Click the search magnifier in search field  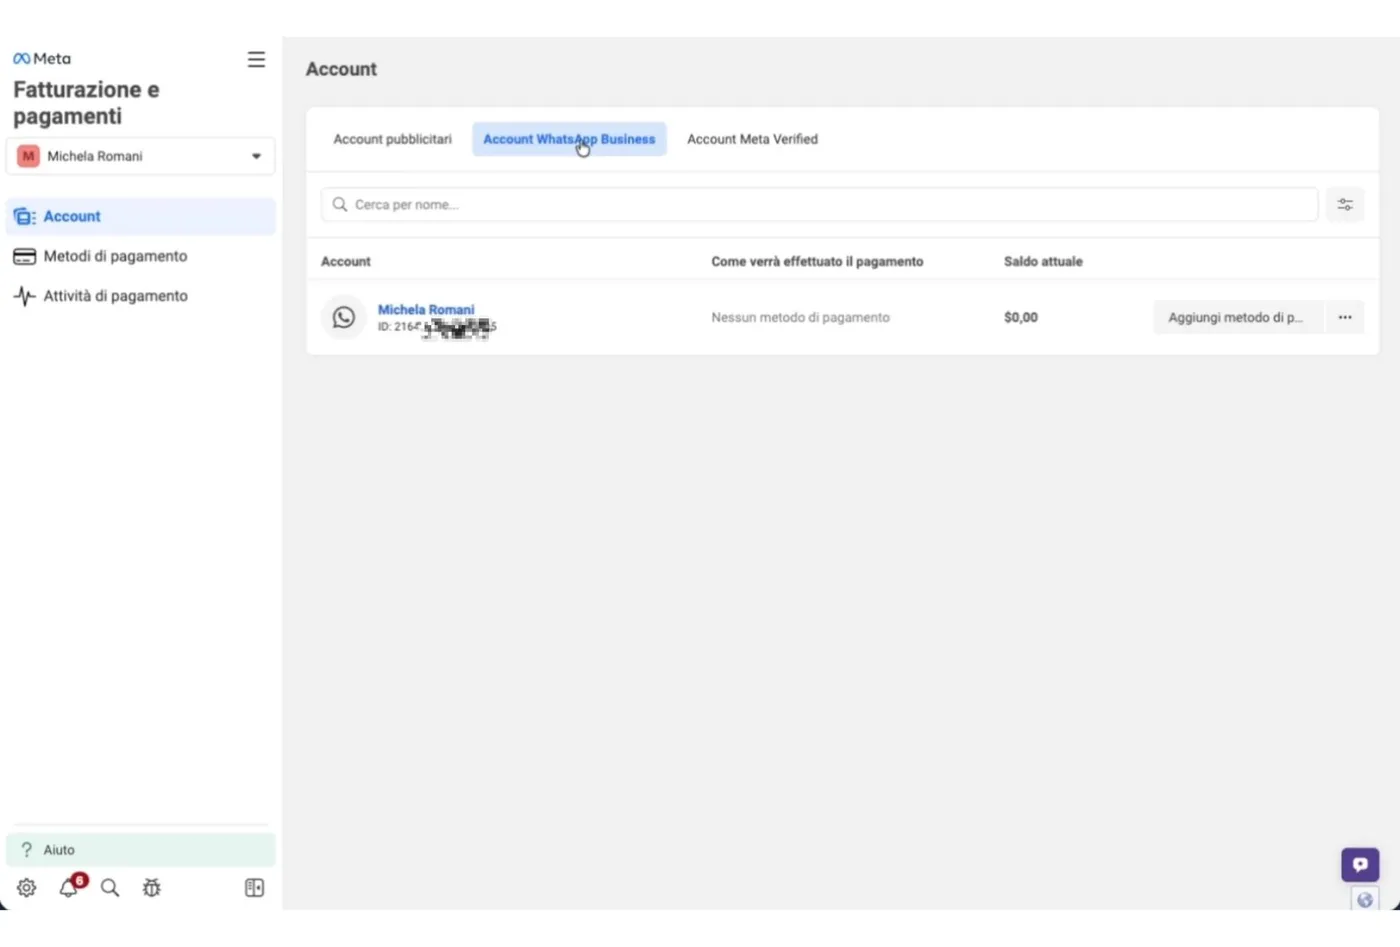click(340, 204)
